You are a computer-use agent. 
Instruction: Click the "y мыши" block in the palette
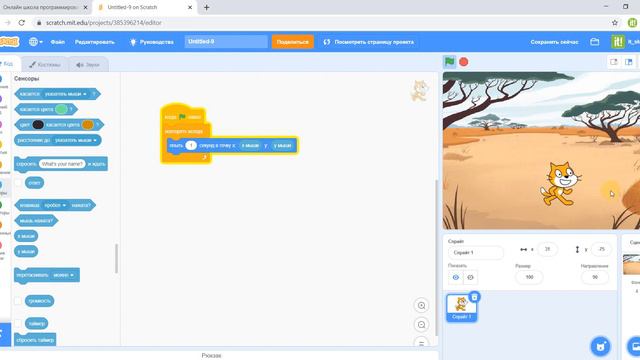click(x=26, y=251)
